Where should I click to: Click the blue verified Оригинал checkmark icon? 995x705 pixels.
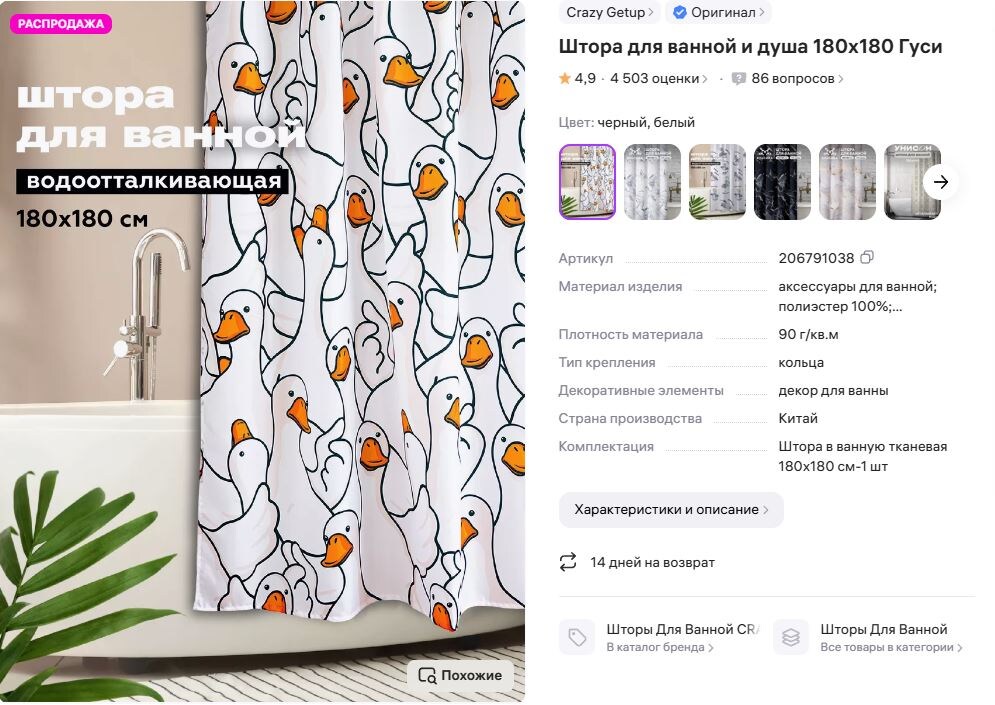tap(680, 13)
